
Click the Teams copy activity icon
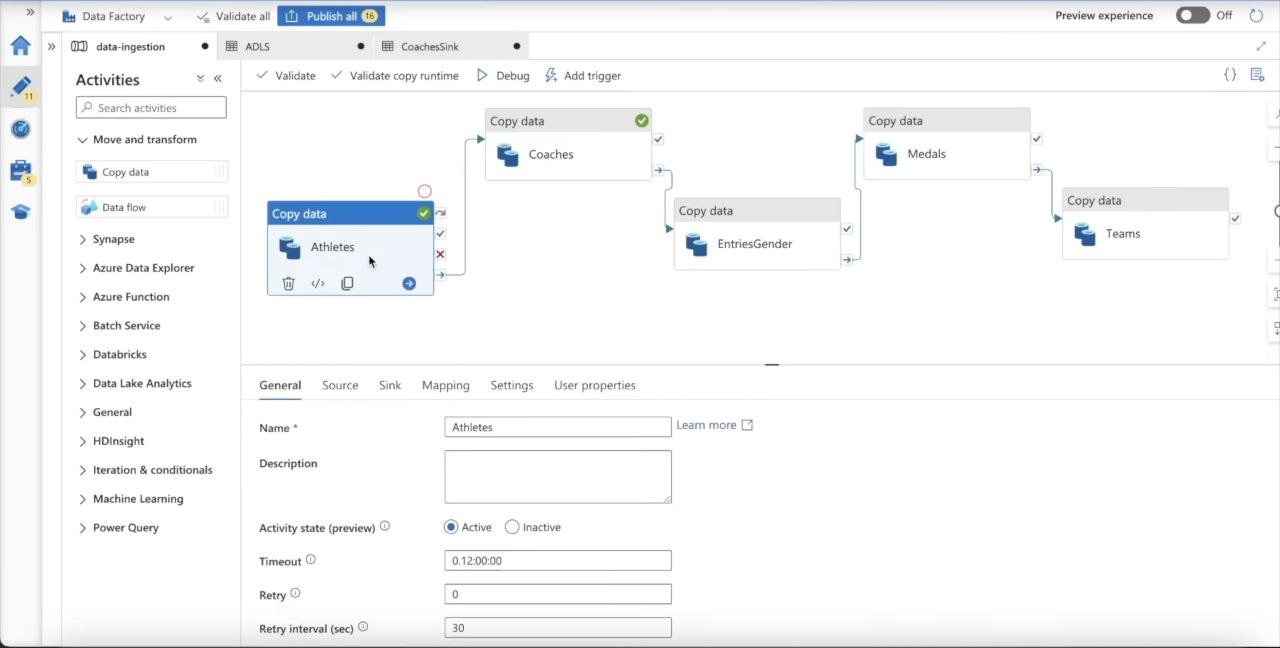pyautogui.click(x=1085, y=234)
